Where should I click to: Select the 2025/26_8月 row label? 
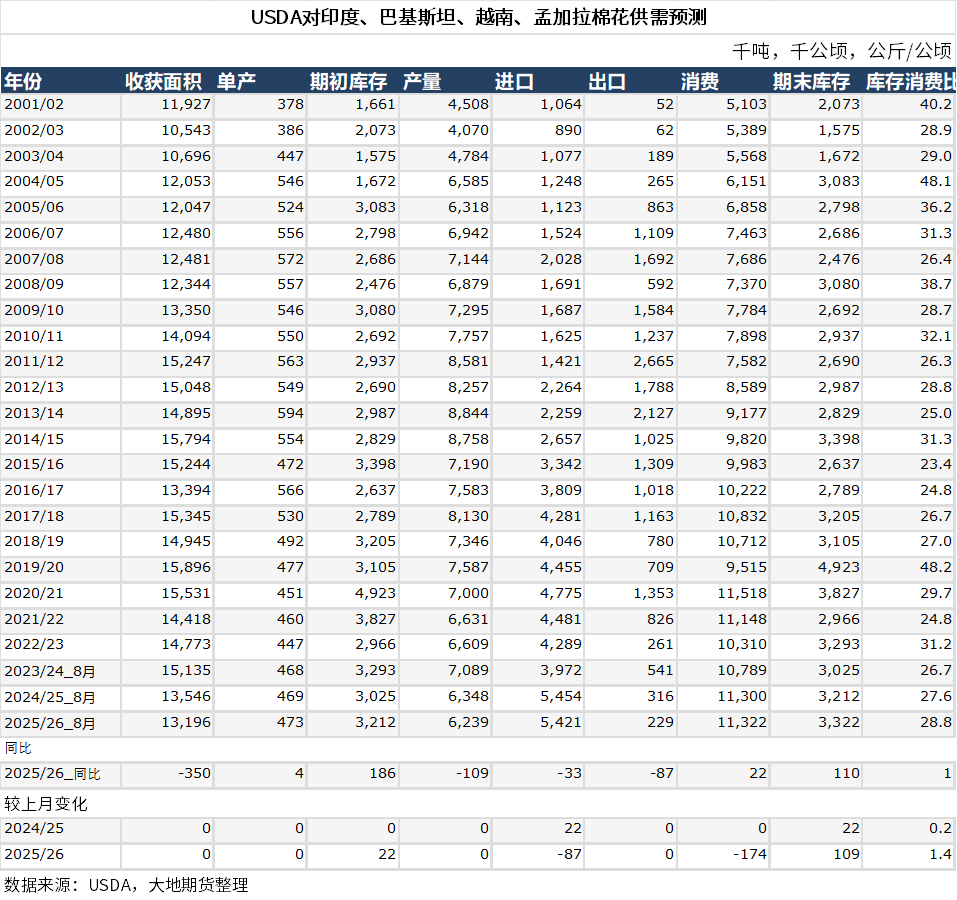click(x=50, y=723)
